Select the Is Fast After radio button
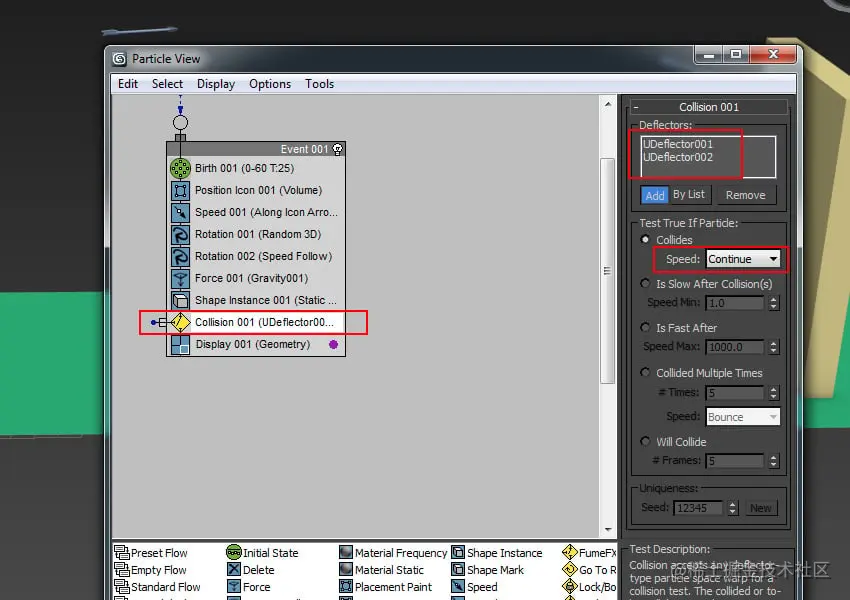The image size is (850, 600). (x=645, y=327)
